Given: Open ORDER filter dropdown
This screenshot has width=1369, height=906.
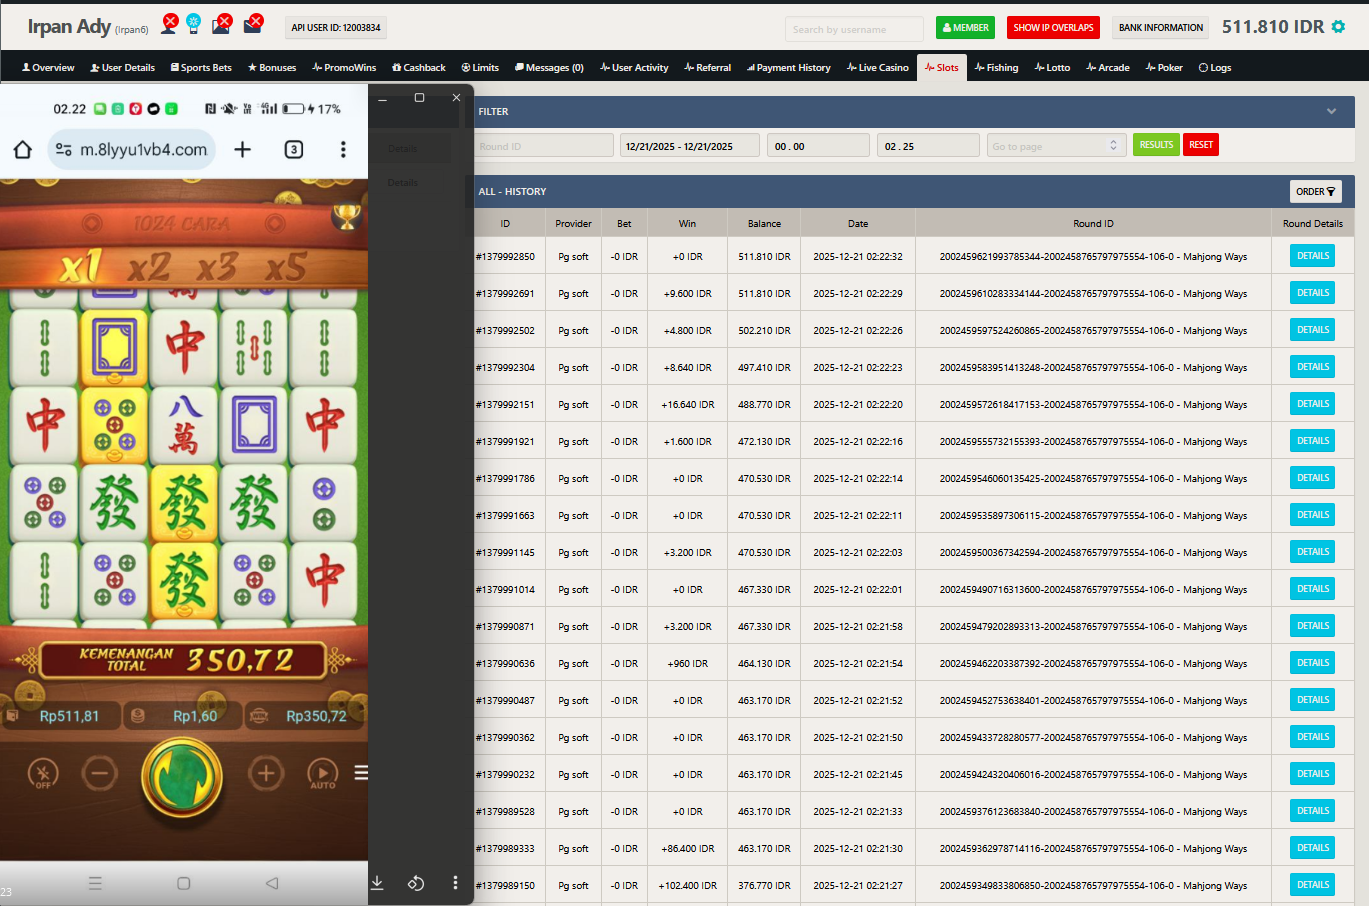Looking at the screenshot, I should (x=1315, y=191).
